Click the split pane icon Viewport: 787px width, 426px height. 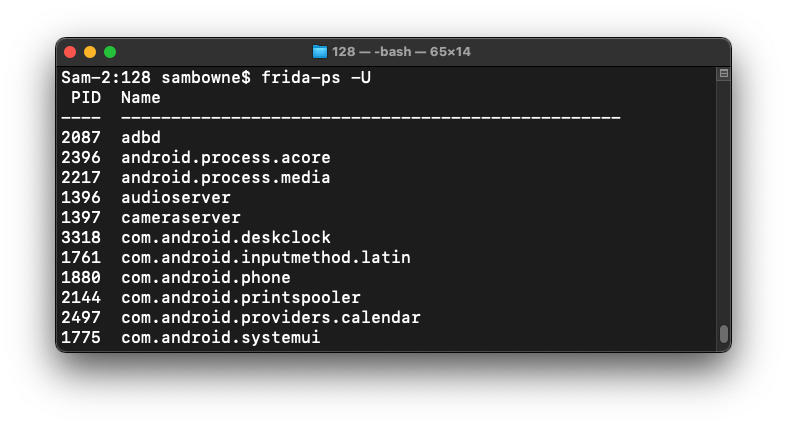724,74
